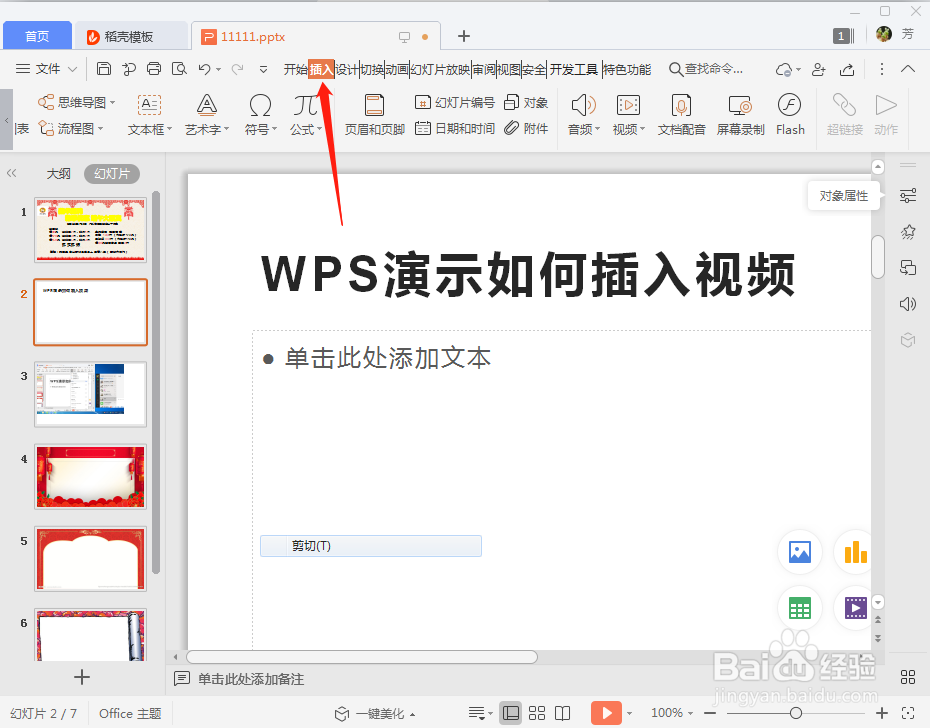Viewport: 930px width, 728px height.
Task: Switch to Normal view in status bar
Action: [511, 713]
